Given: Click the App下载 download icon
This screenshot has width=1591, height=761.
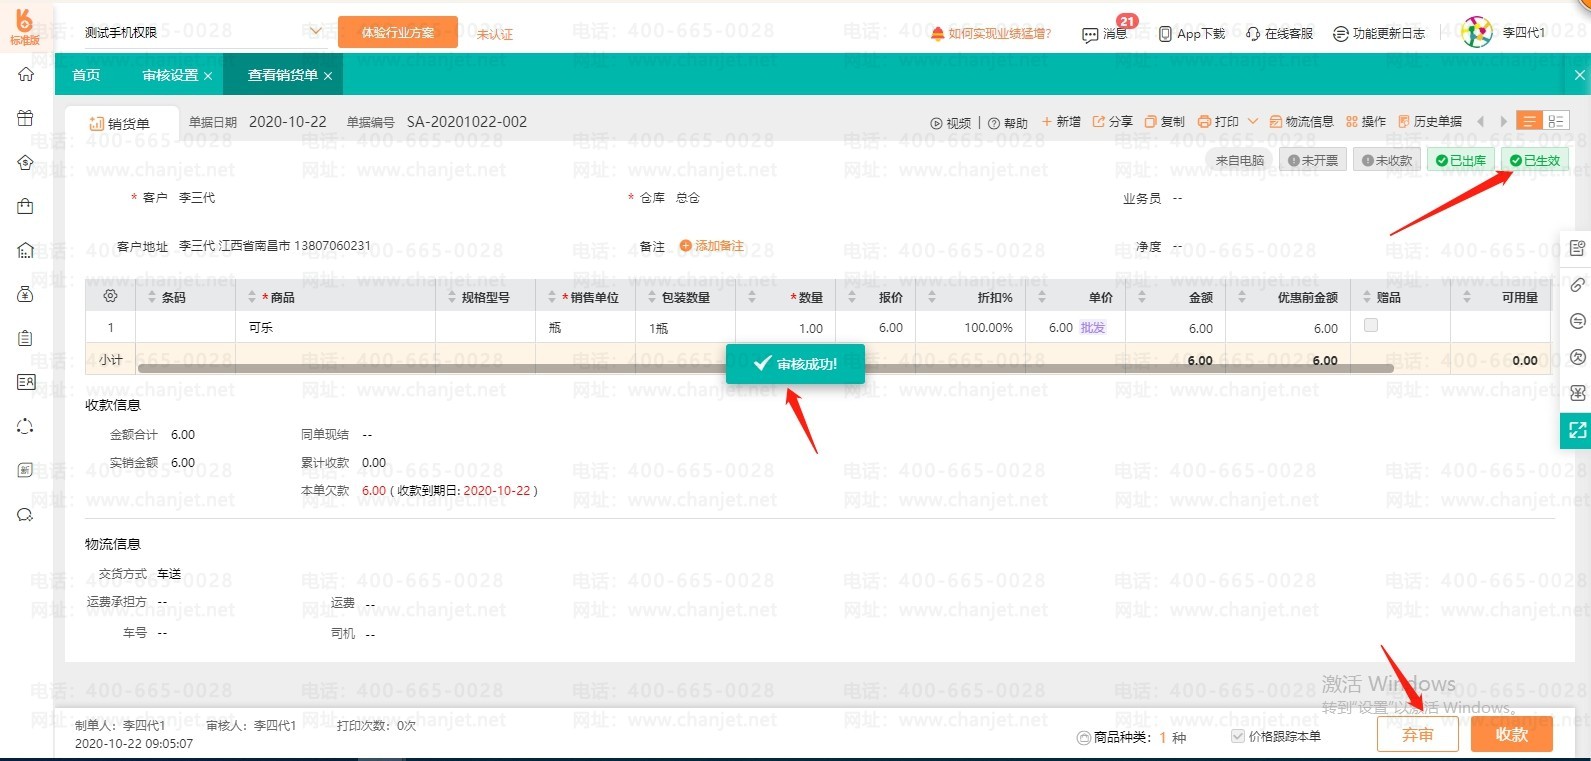Looking at the screenshot, I should [x=1191, y=33].
